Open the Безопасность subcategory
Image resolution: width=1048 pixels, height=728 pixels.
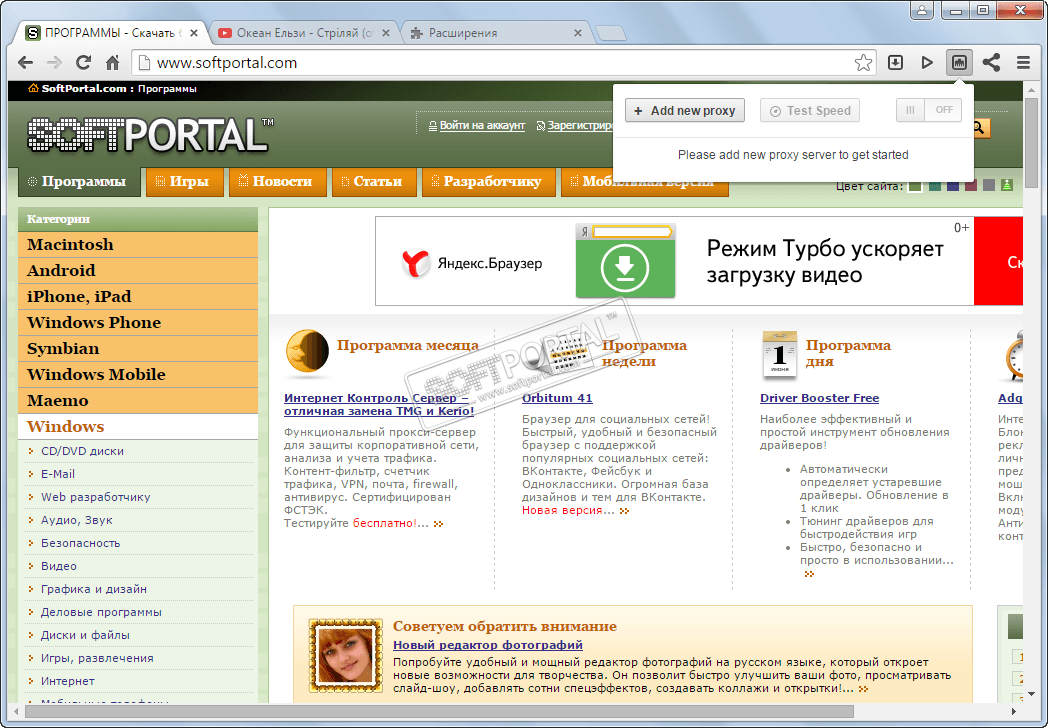80,543
